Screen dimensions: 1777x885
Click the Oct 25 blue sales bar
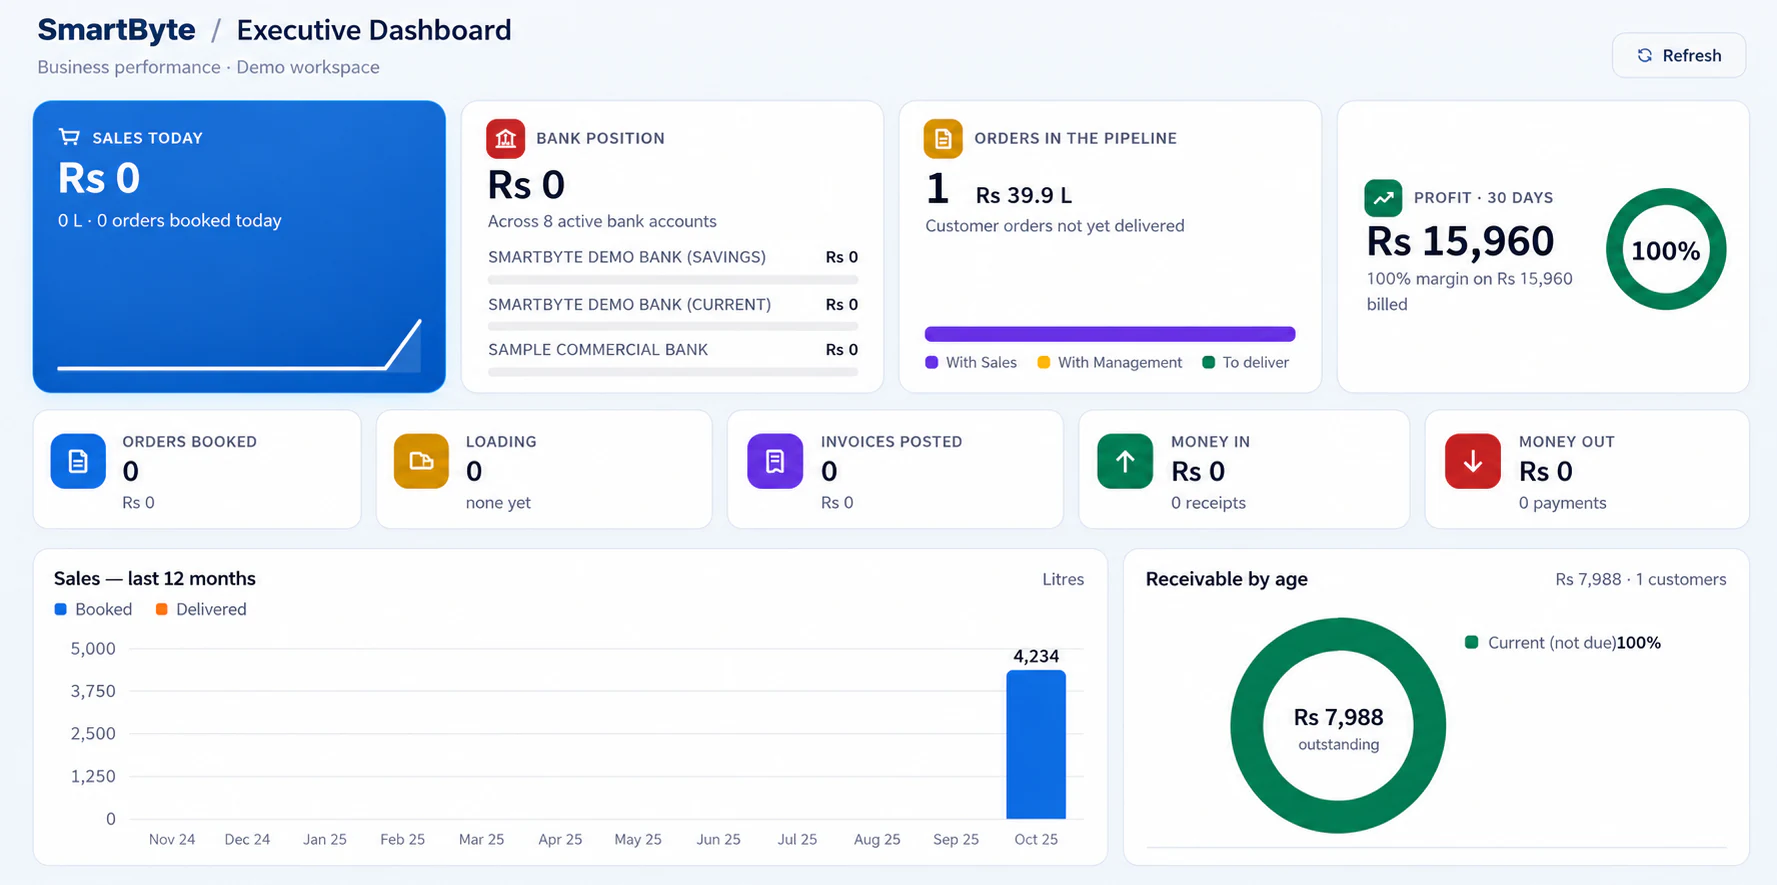pyautogui.click(x=1036, y=745)
